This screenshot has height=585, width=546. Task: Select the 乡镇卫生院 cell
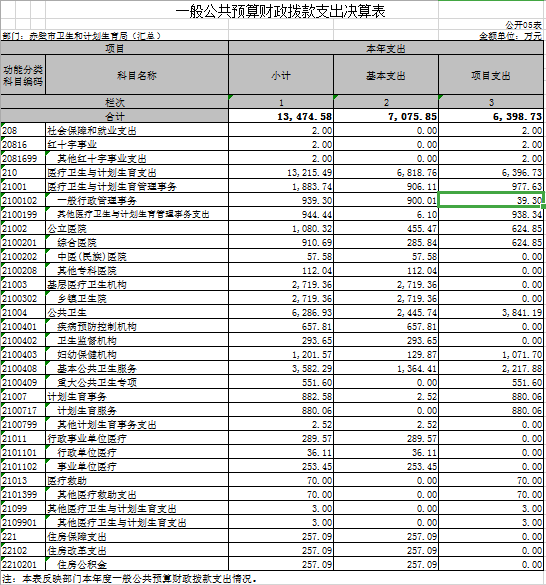tap(137, 298)
